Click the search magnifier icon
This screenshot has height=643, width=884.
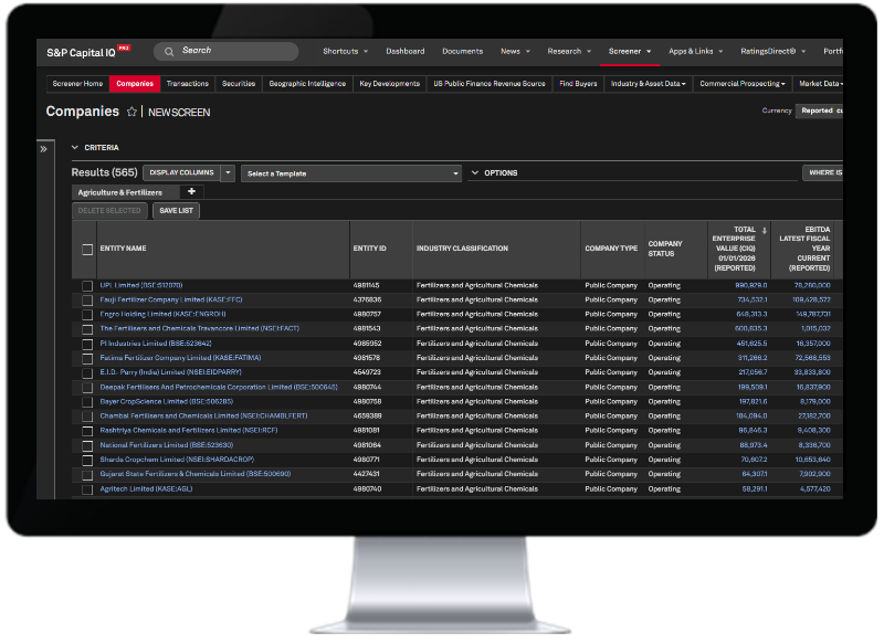[x=169, y=52]
